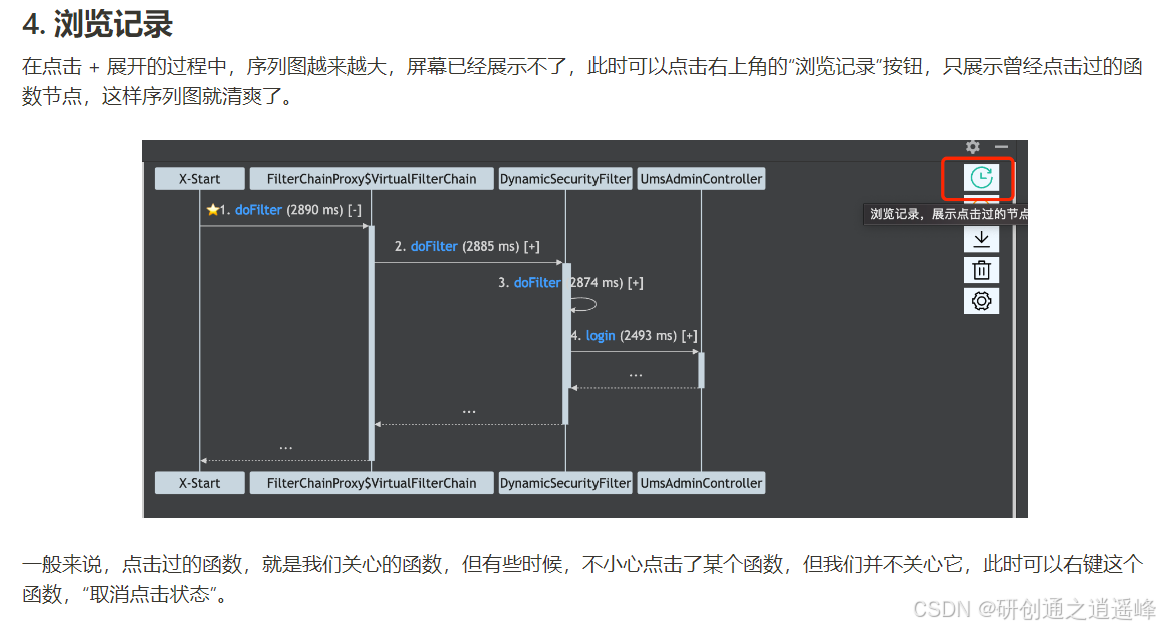The image size is (1160, 629).
Task: Click the '(2493 ms)' duration text
Action: 648,336
